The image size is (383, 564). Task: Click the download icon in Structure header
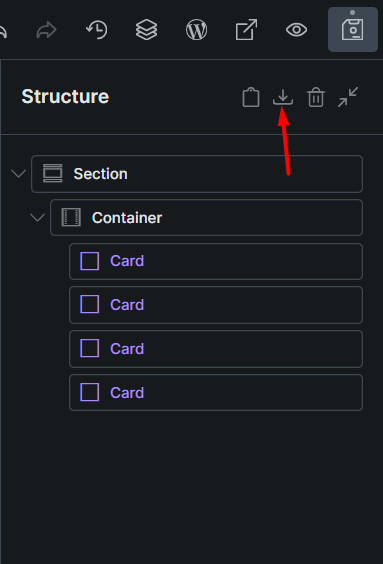(283, 97)
